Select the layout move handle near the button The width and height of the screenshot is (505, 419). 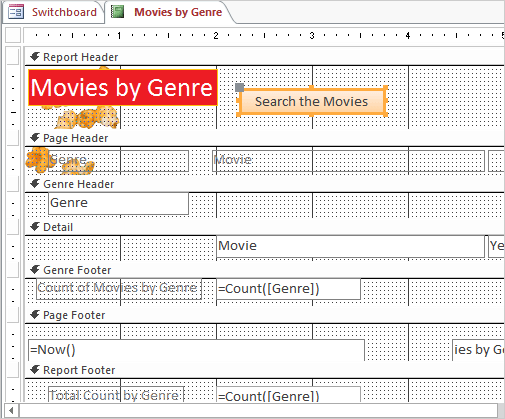point(239,87)
